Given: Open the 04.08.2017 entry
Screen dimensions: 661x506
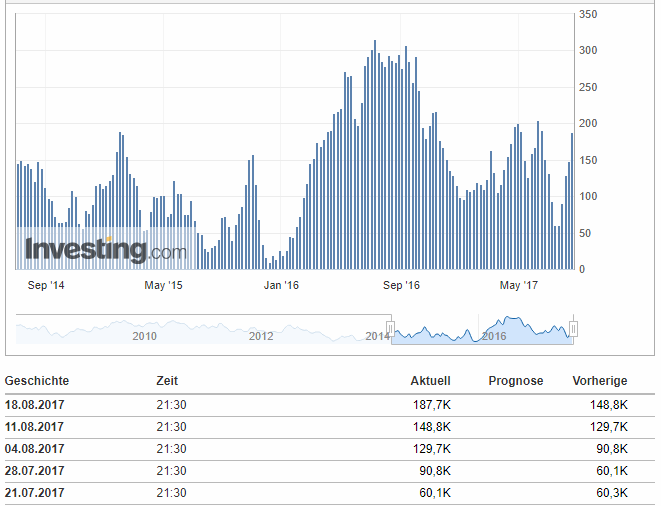Looking at the screenshot, I should [x=35, y=449].
